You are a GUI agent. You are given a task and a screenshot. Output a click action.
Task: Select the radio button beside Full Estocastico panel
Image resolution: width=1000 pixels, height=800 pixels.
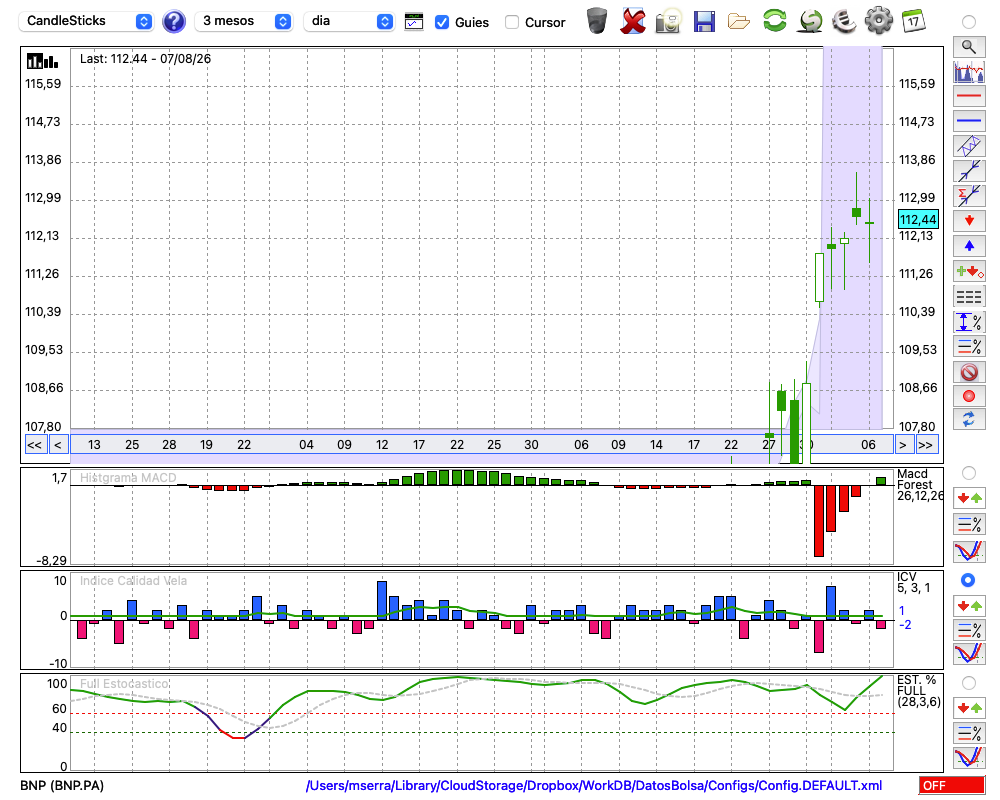[969, 683]
